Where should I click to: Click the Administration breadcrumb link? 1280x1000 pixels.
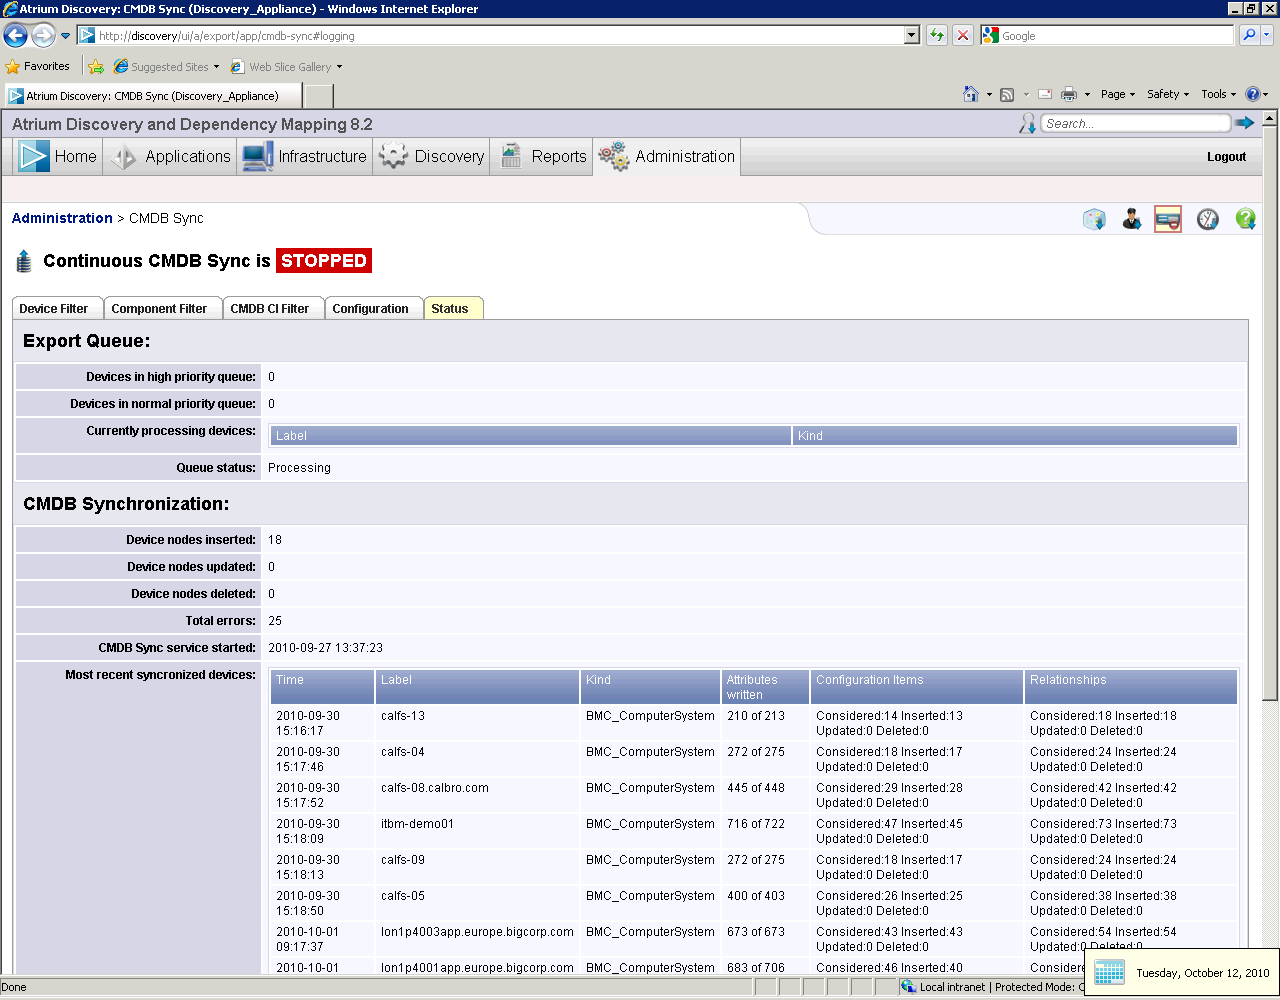click(x=62, y=218)
